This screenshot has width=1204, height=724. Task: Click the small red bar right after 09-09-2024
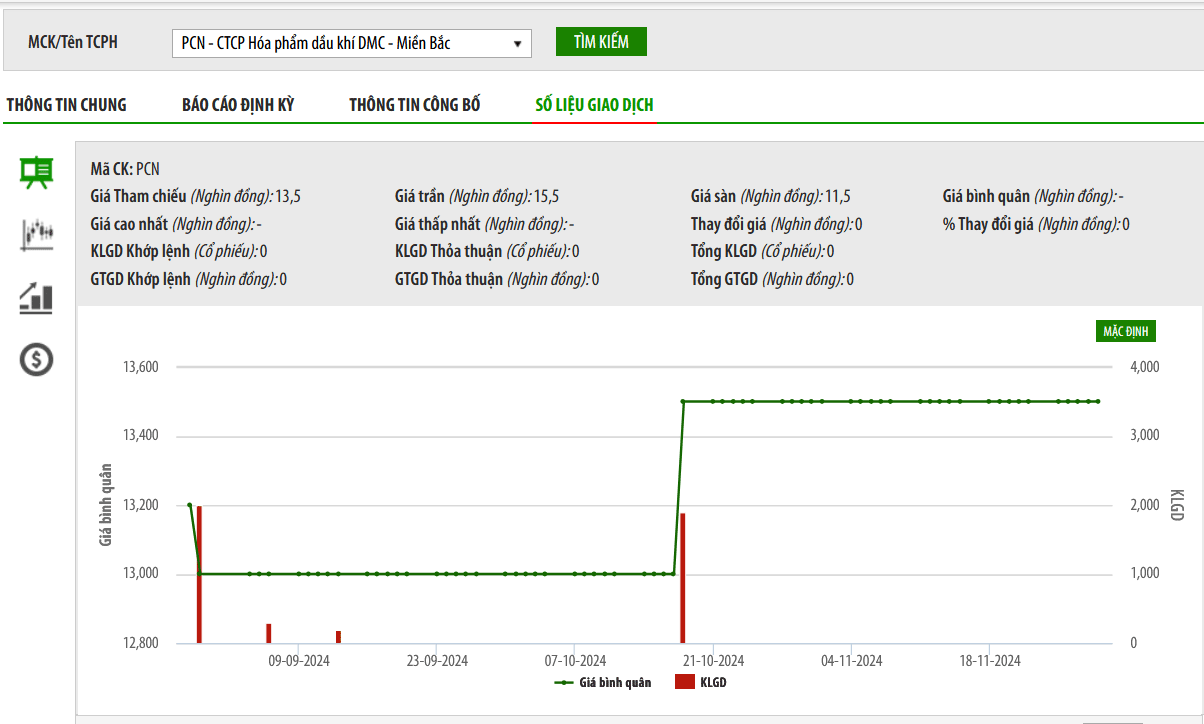[338, 637]
